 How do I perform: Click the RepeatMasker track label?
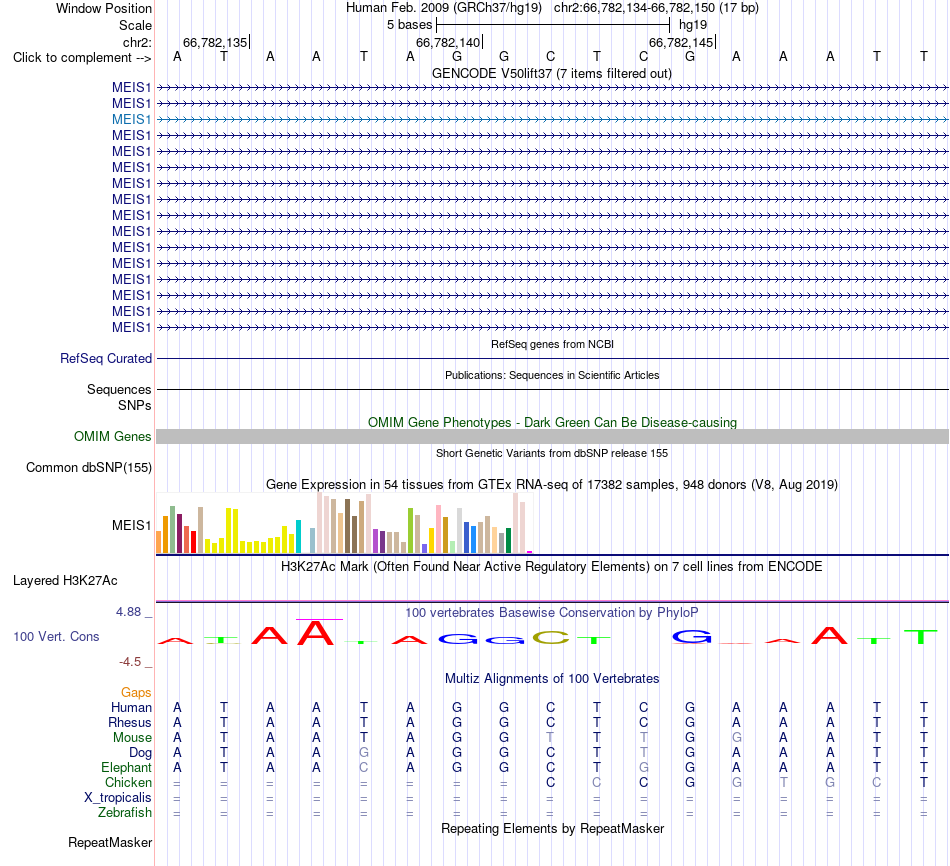point(110,842)
